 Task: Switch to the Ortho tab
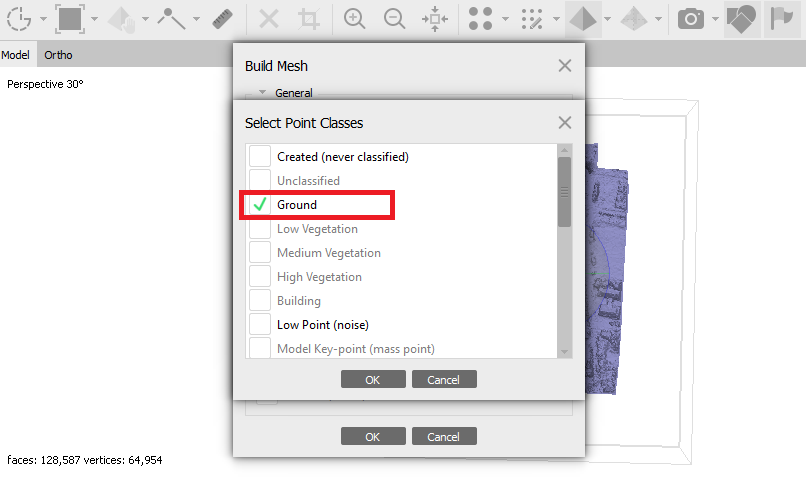point(58,55)
